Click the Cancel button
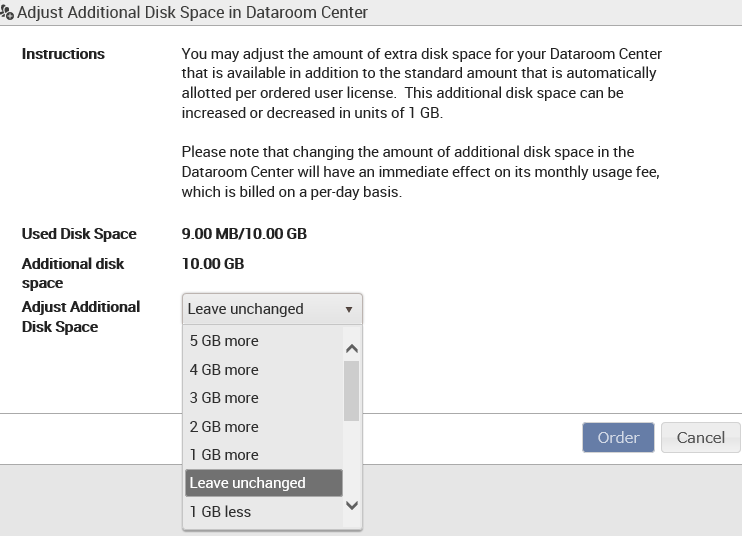Image resolution: width=742 pixels, height=536 pixels. [700, 438]
